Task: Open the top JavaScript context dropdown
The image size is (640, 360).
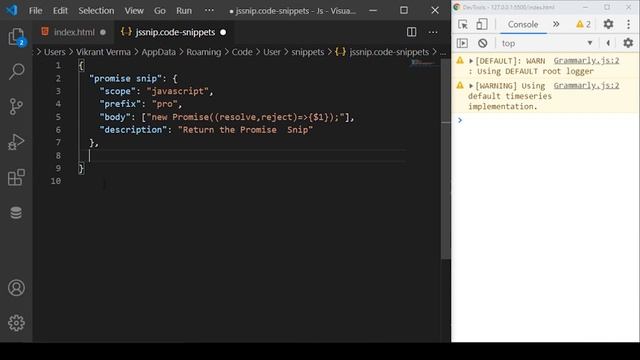Action: (547, 43)
